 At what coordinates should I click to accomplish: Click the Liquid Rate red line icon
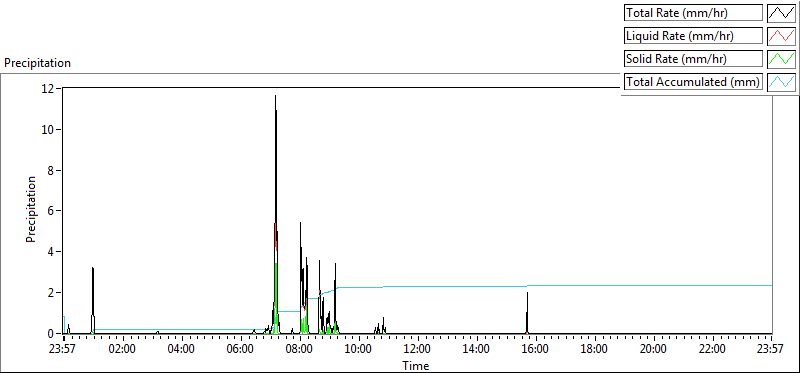click(x=781, y=36)
